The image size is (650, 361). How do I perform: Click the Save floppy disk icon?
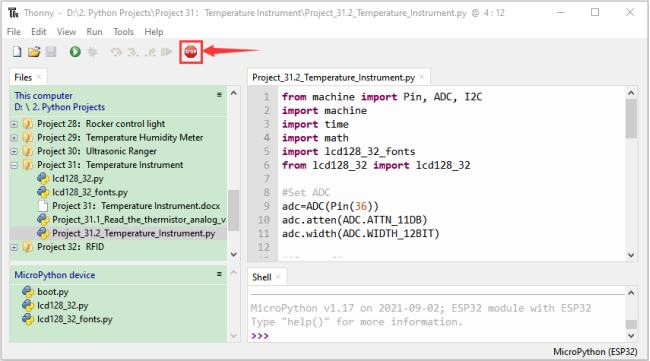tap(51, 52)
